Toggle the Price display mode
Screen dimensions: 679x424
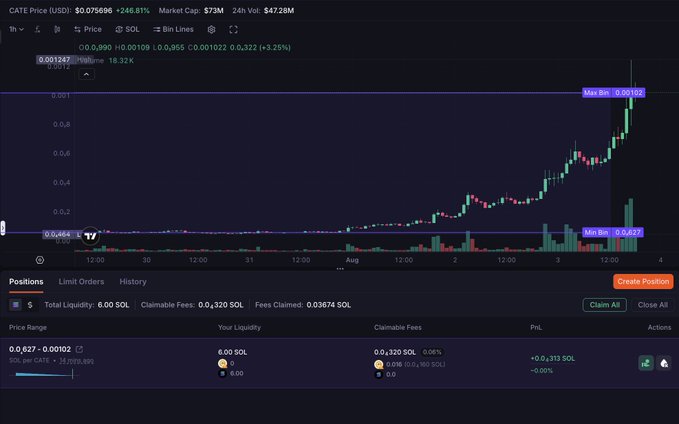(88, 29)
